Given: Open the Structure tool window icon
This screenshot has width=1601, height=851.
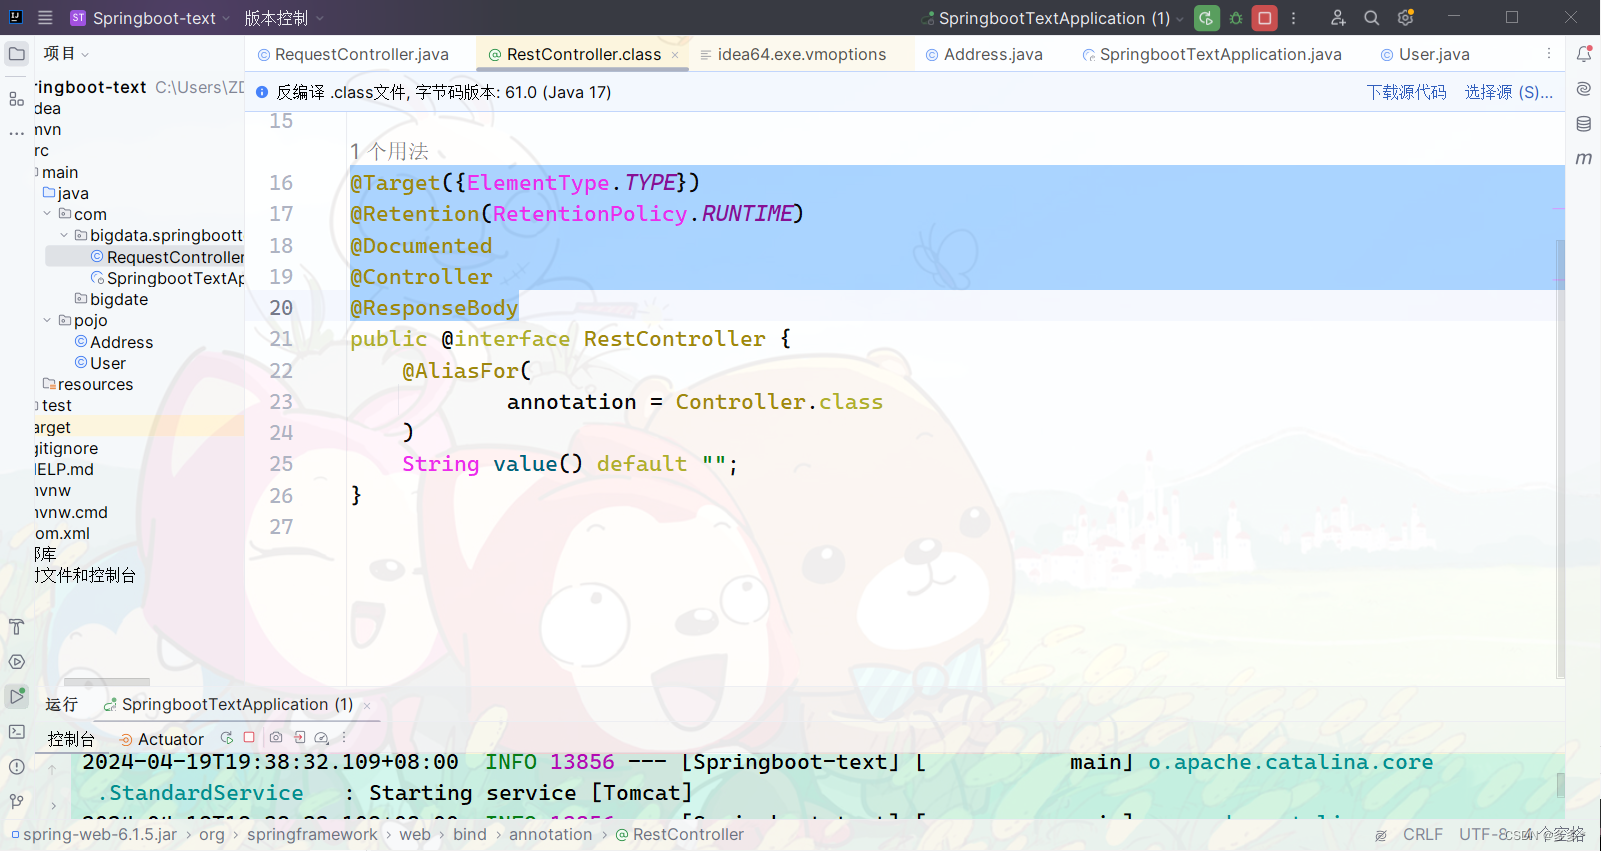Looking at the screenshot, I should [x=17, y=99].
